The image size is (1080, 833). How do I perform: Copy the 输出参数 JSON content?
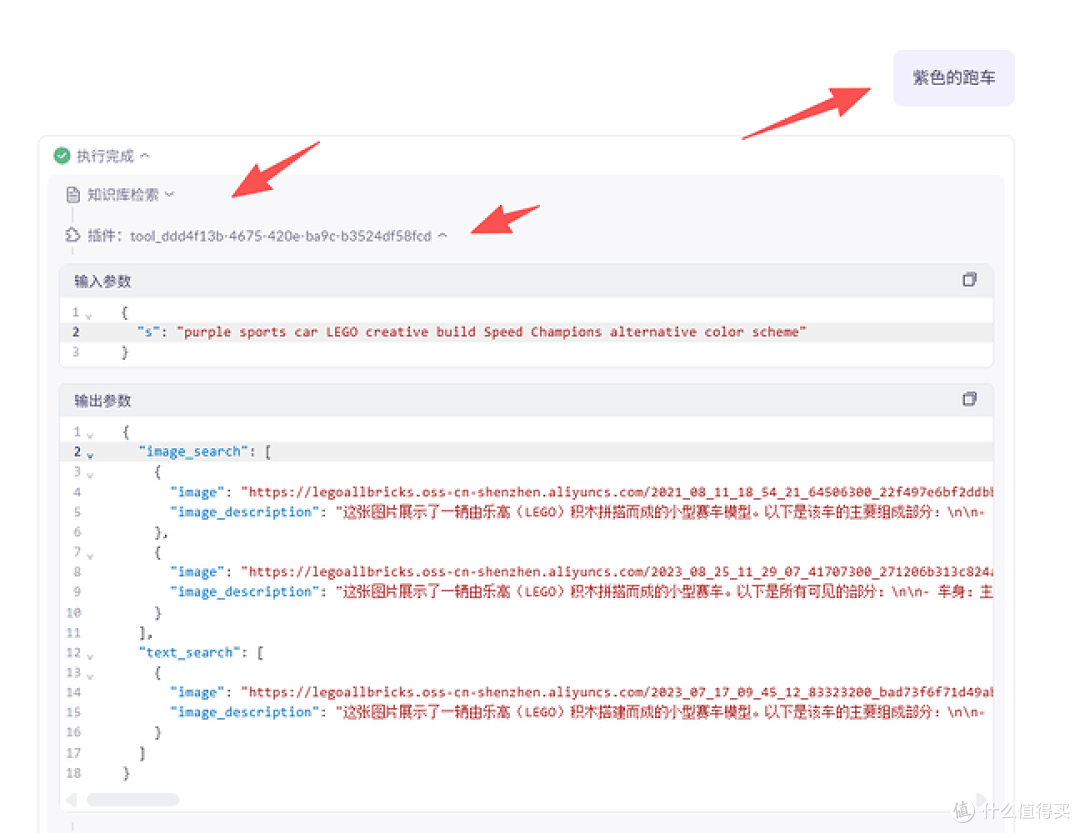(x=969, y=399)
